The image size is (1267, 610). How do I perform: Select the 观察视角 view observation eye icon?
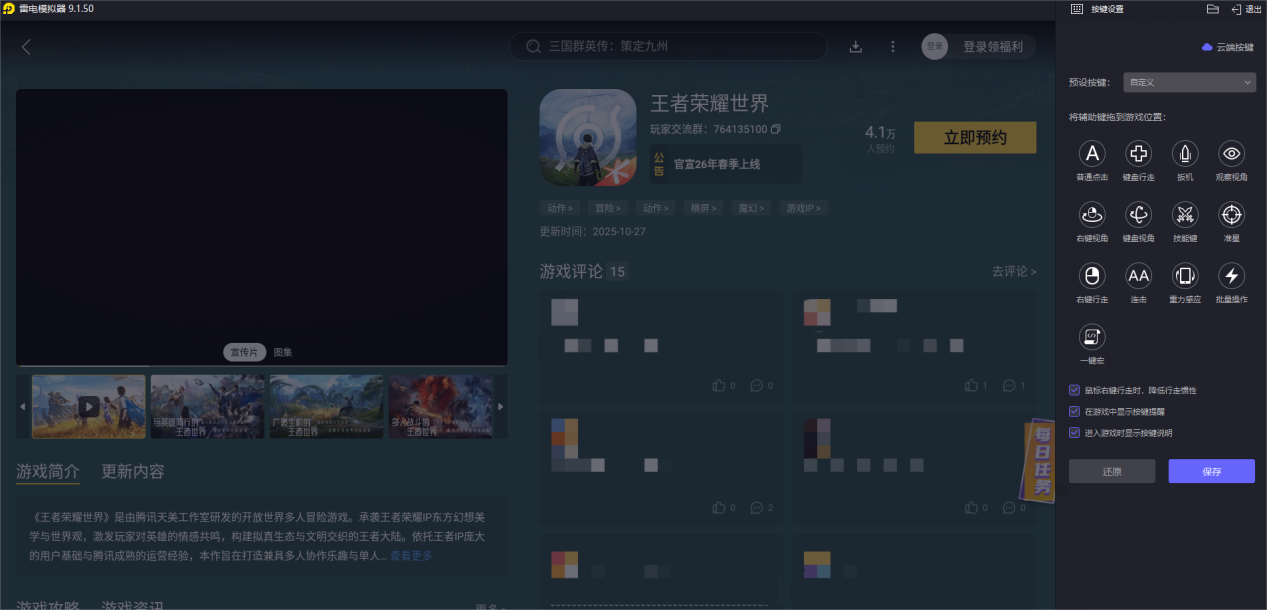point(1231,155)
